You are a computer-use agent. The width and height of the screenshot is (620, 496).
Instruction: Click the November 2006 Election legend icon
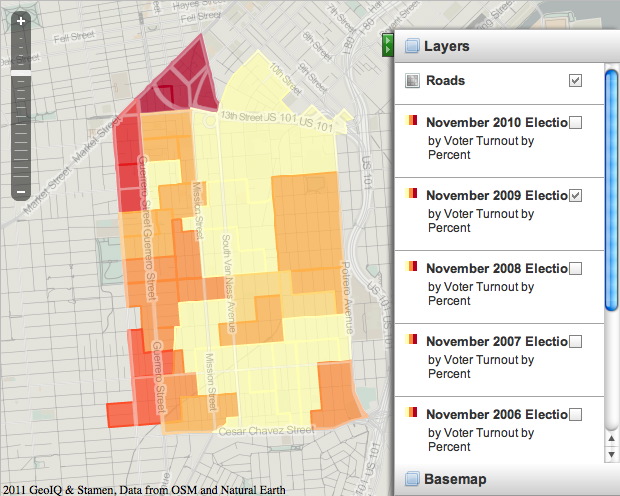[x=411, y=414]
